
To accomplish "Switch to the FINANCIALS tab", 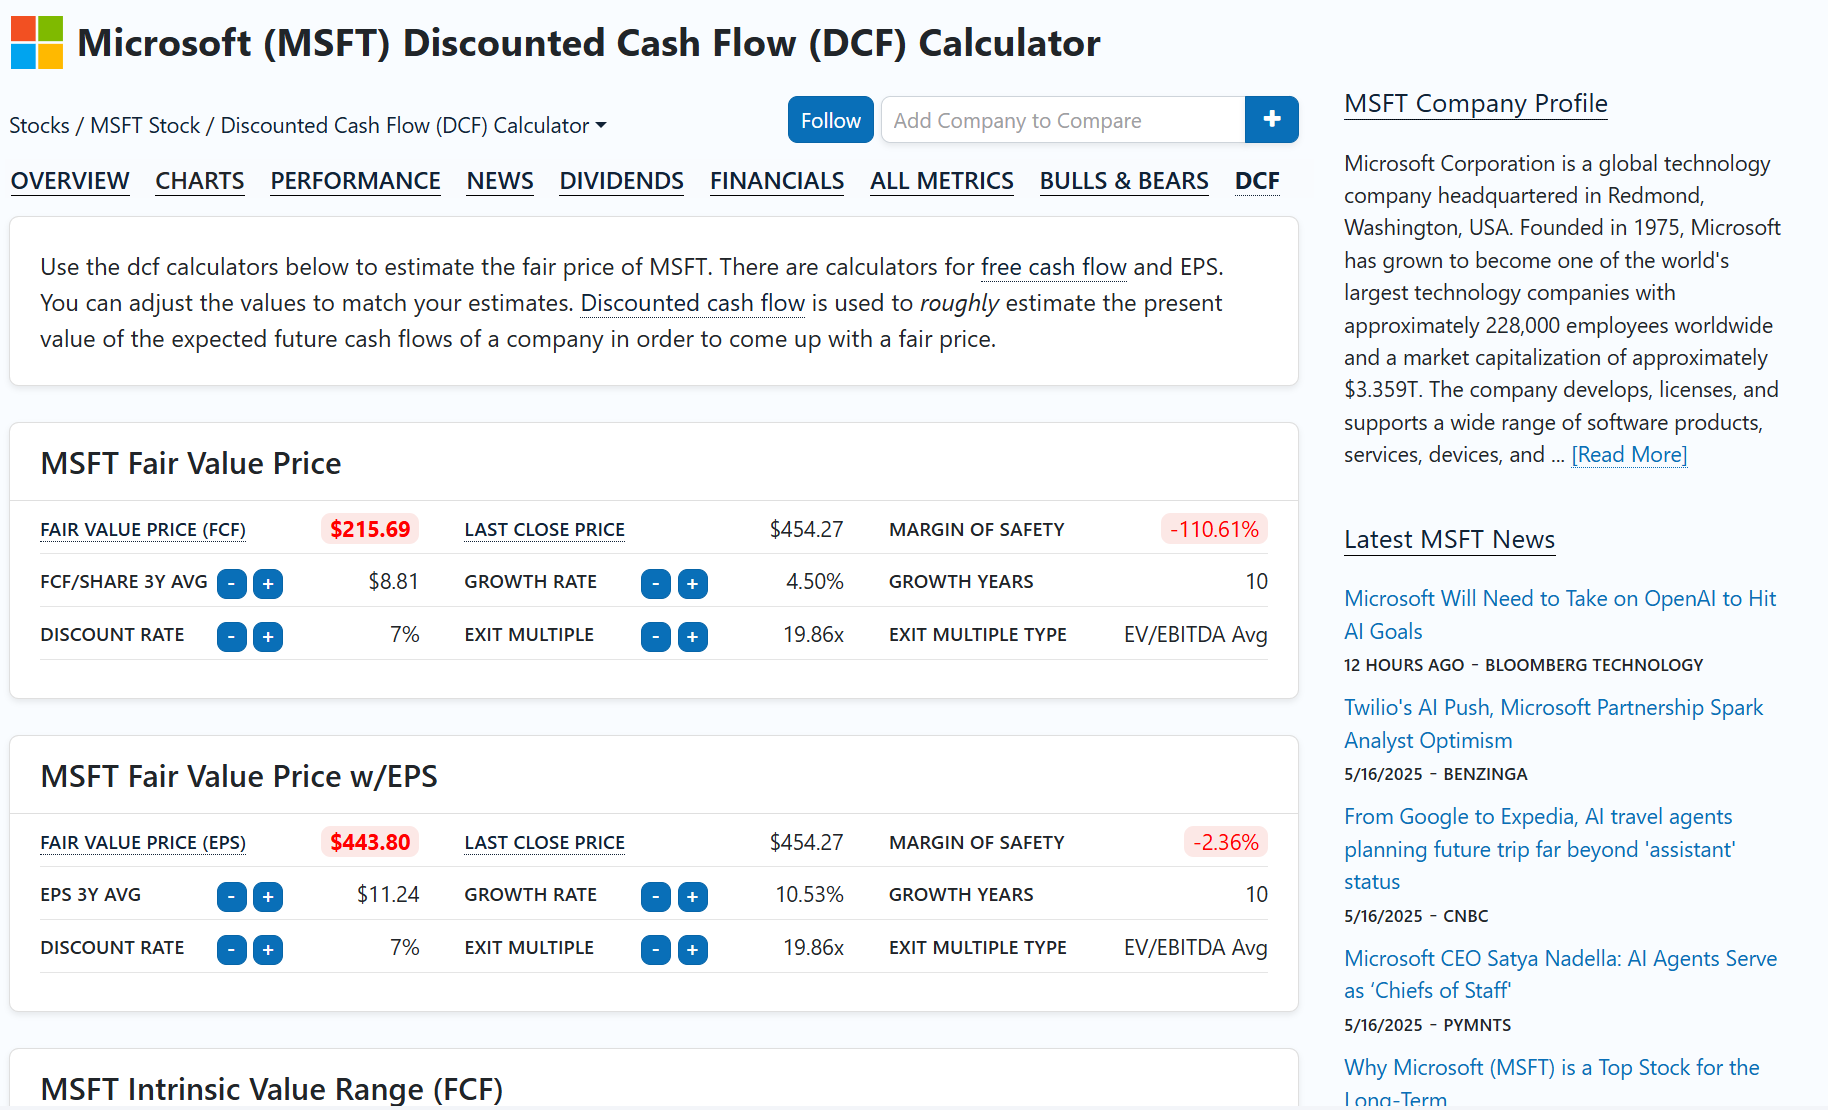I will pyautogui.click(x=777, y=181).
